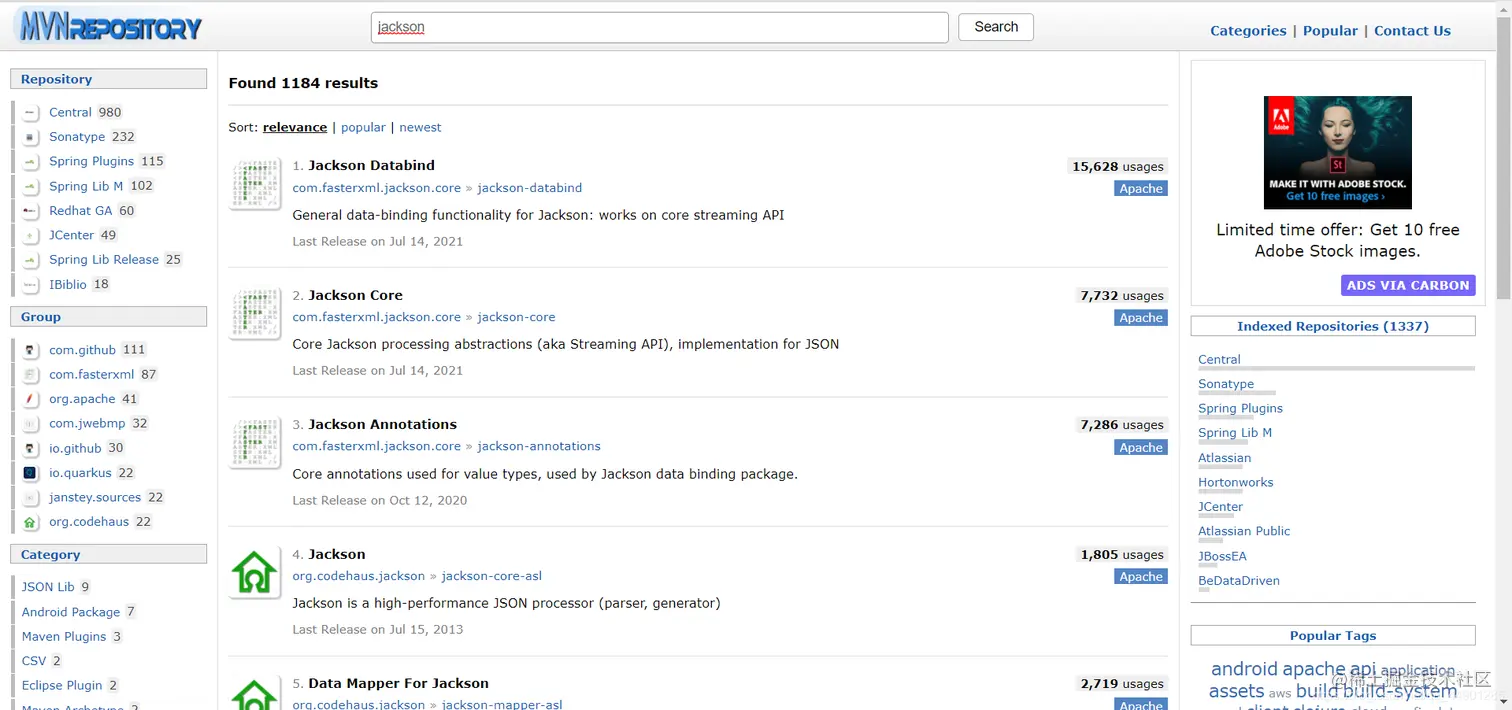Click the ADS VIA CARBON button
This screenshot has height=710, width=1512.
[x=1408, y=285]
